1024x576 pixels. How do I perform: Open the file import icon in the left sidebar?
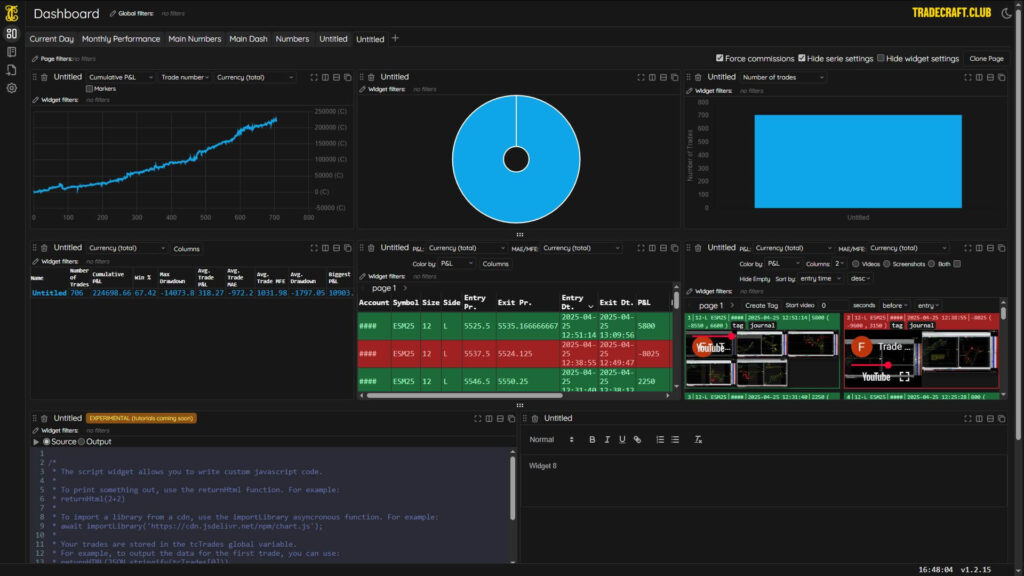12,70
